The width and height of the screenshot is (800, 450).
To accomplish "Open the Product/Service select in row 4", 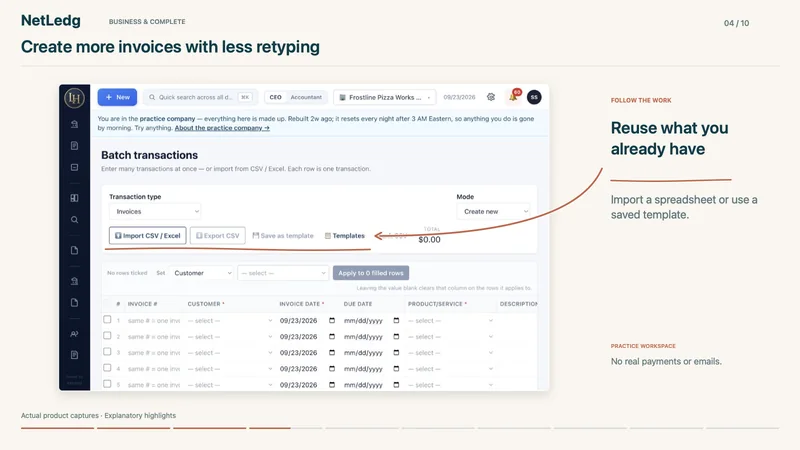I will click(451, 369).
